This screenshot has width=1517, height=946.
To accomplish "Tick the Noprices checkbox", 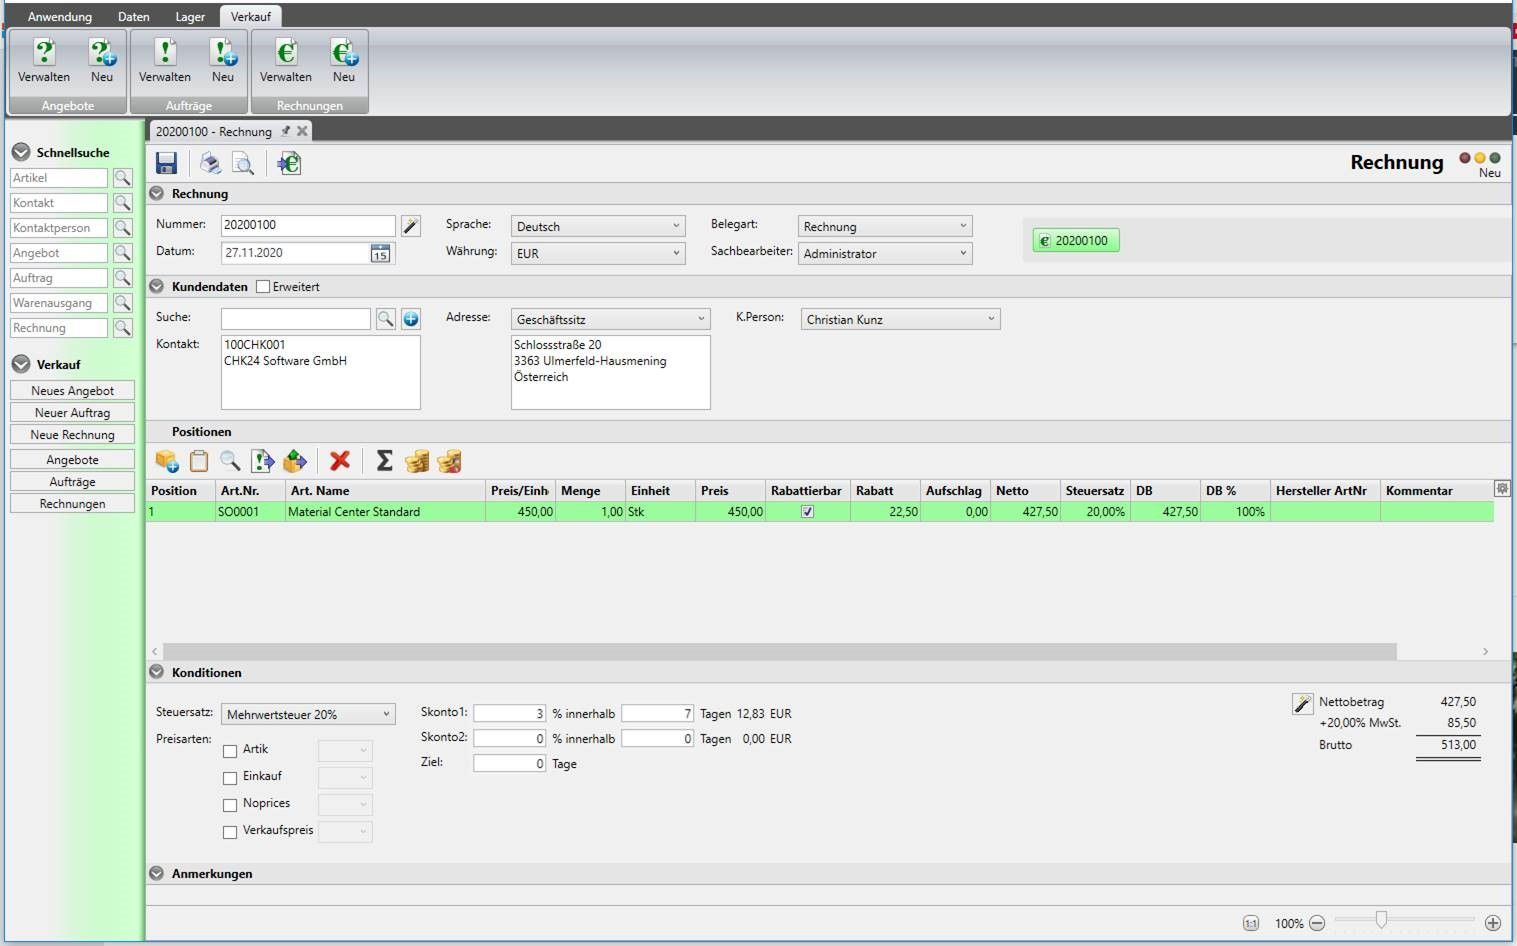I will pos(230,805).
